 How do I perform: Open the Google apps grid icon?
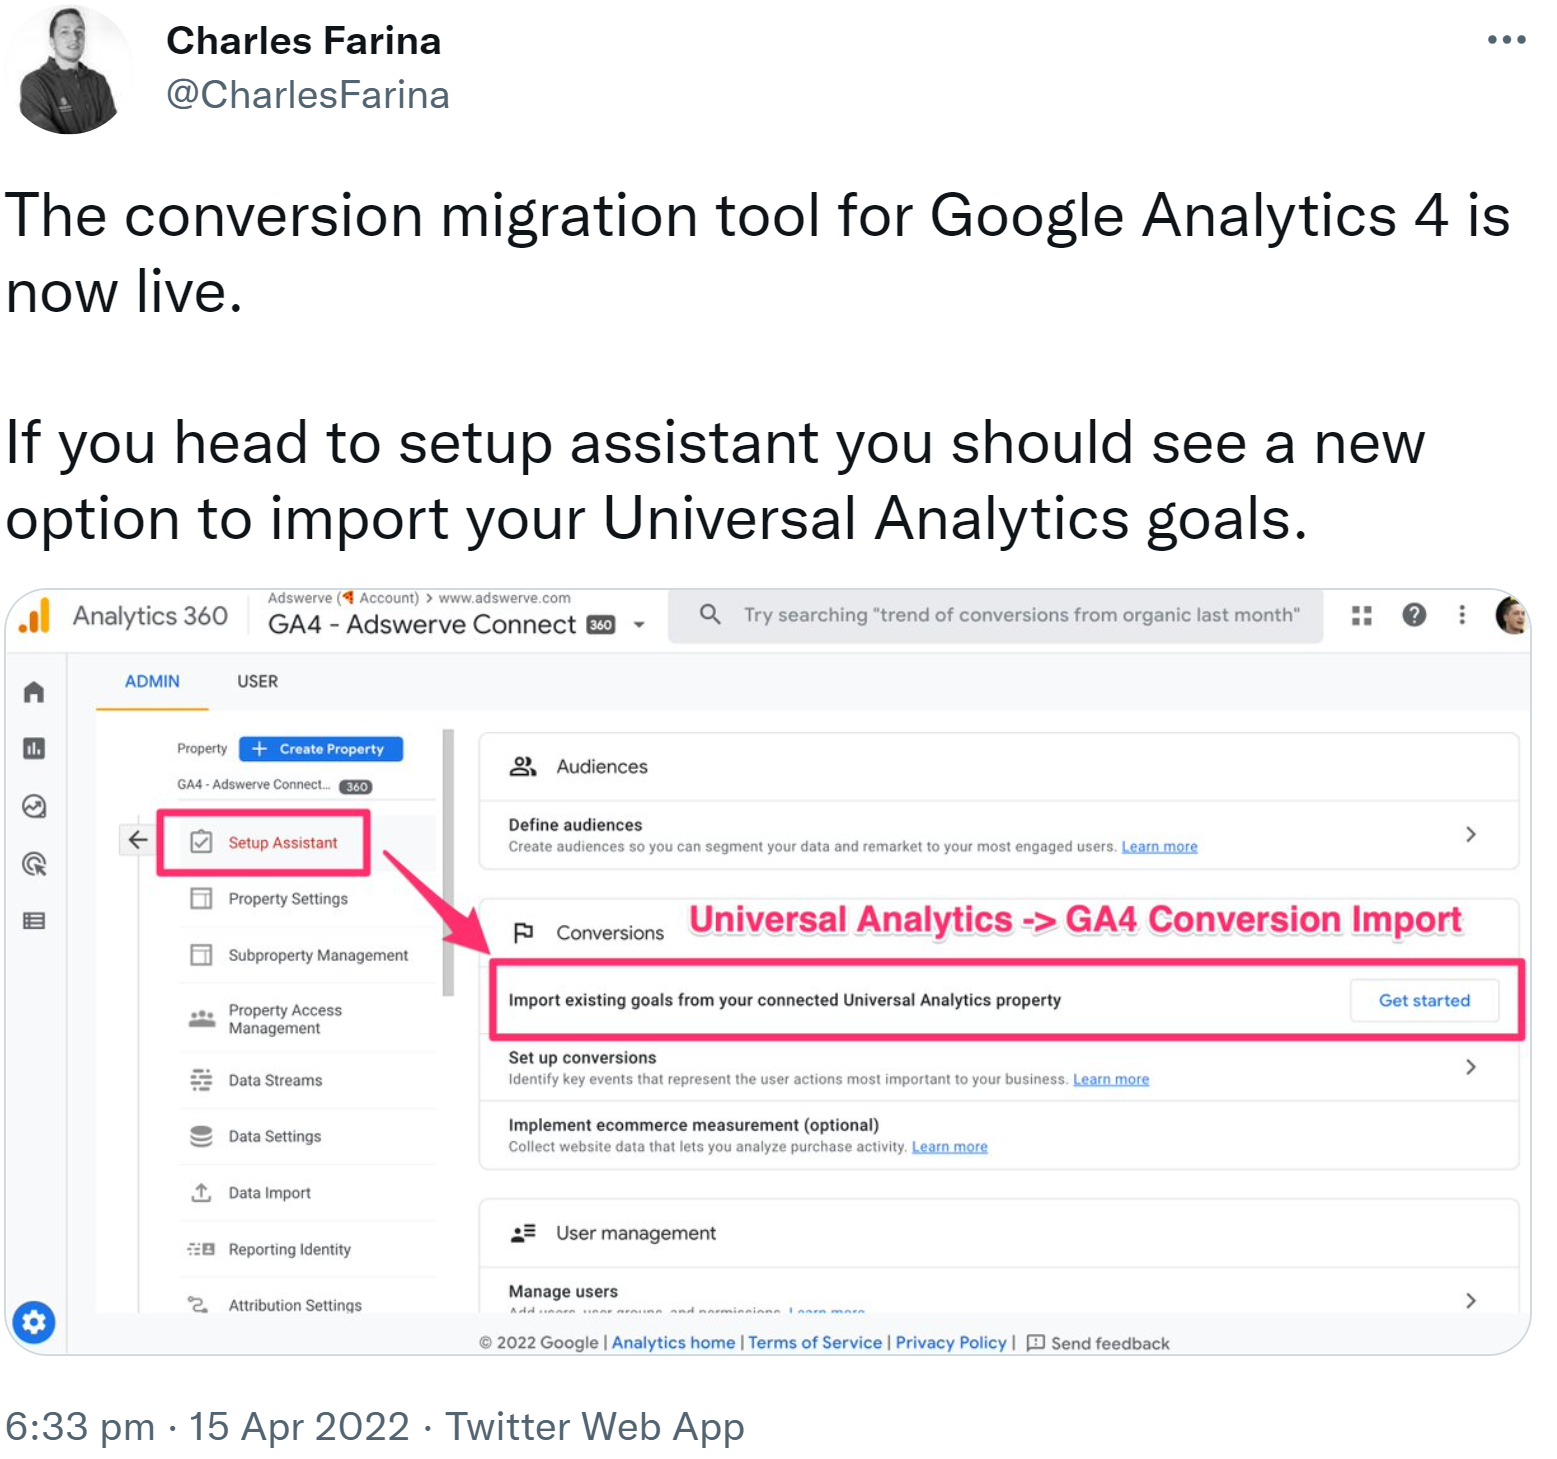[x=1362, y=615]
